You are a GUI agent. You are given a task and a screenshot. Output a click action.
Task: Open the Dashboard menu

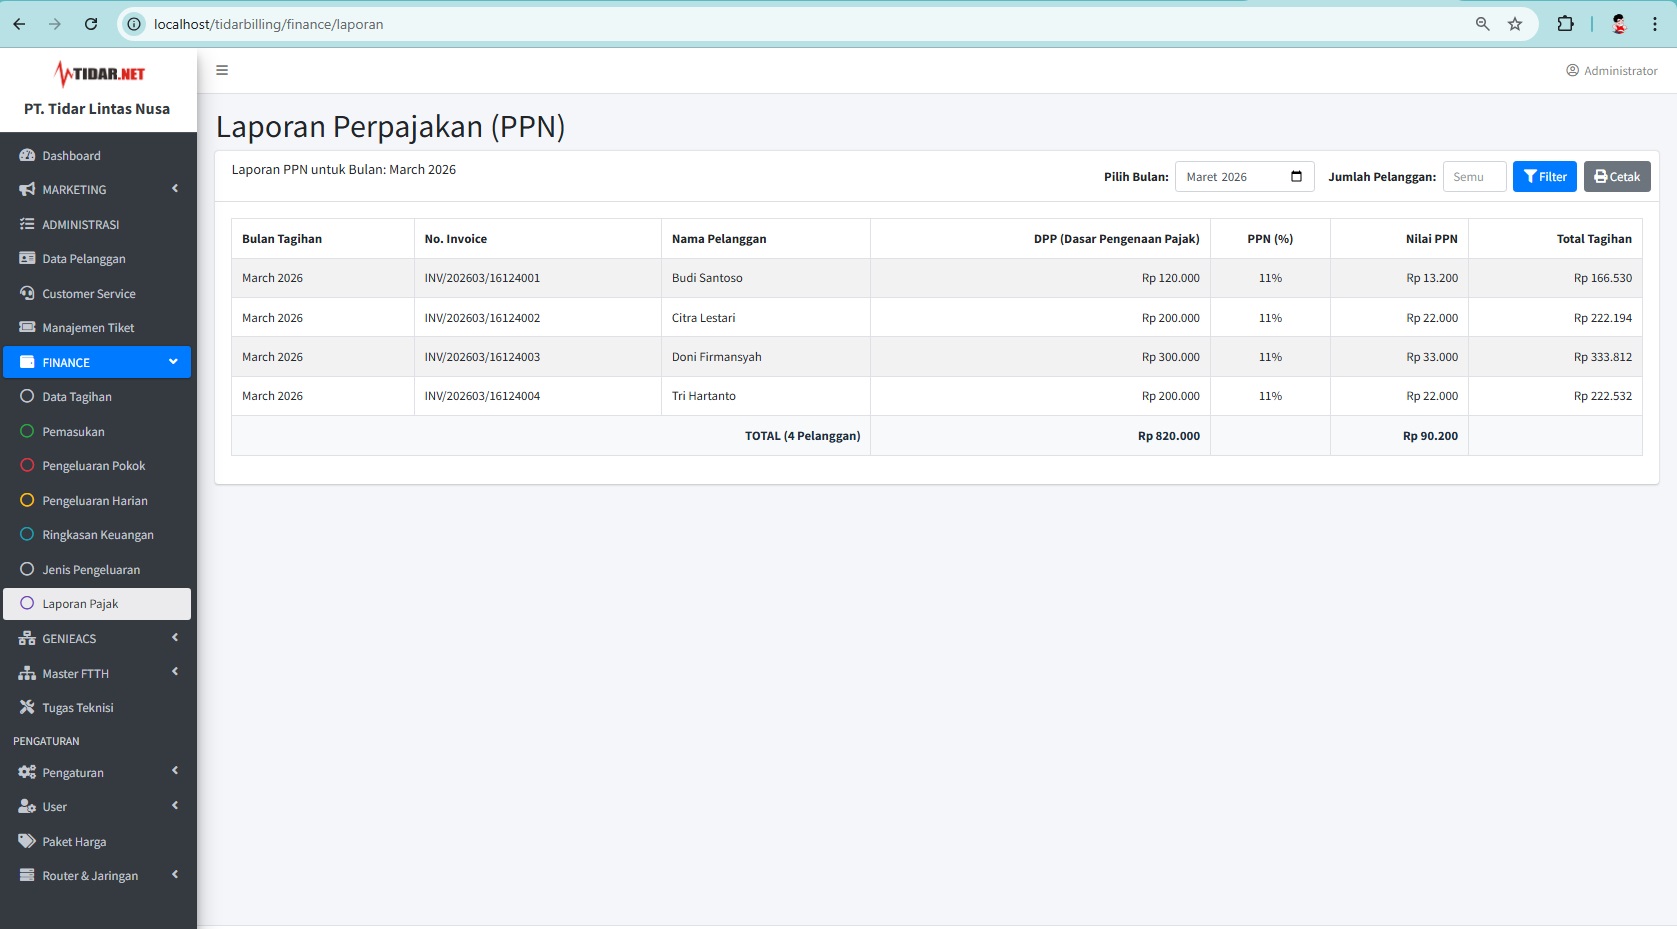(97, 156)
